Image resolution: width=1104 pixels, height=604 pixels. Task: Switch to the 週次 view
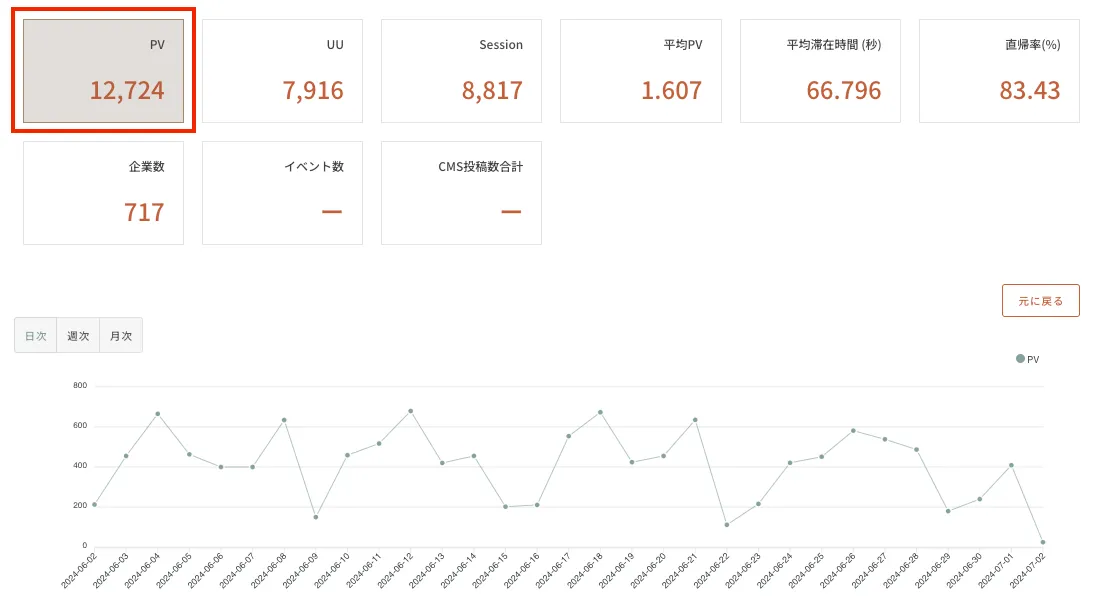click(78, 336)
